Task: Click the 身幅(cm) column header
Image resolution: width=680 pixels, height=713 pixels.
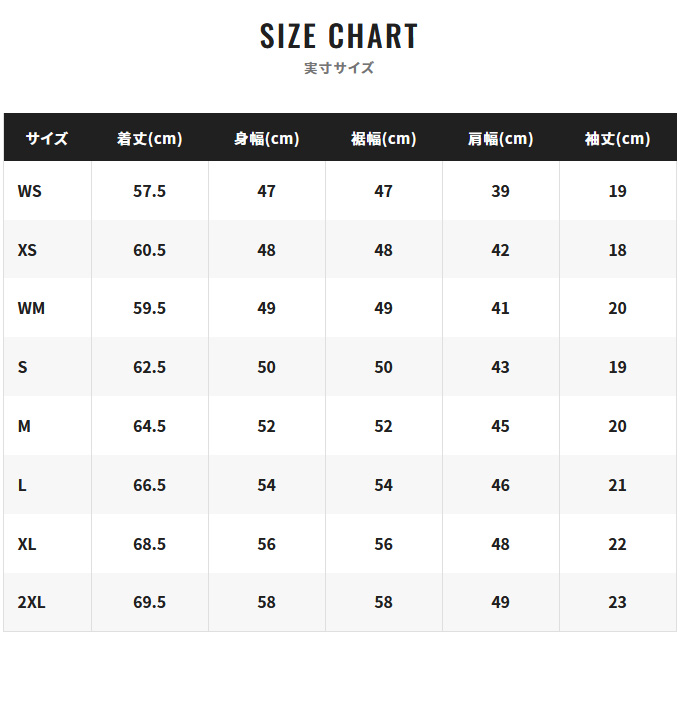Action: (x=267, y=138)
